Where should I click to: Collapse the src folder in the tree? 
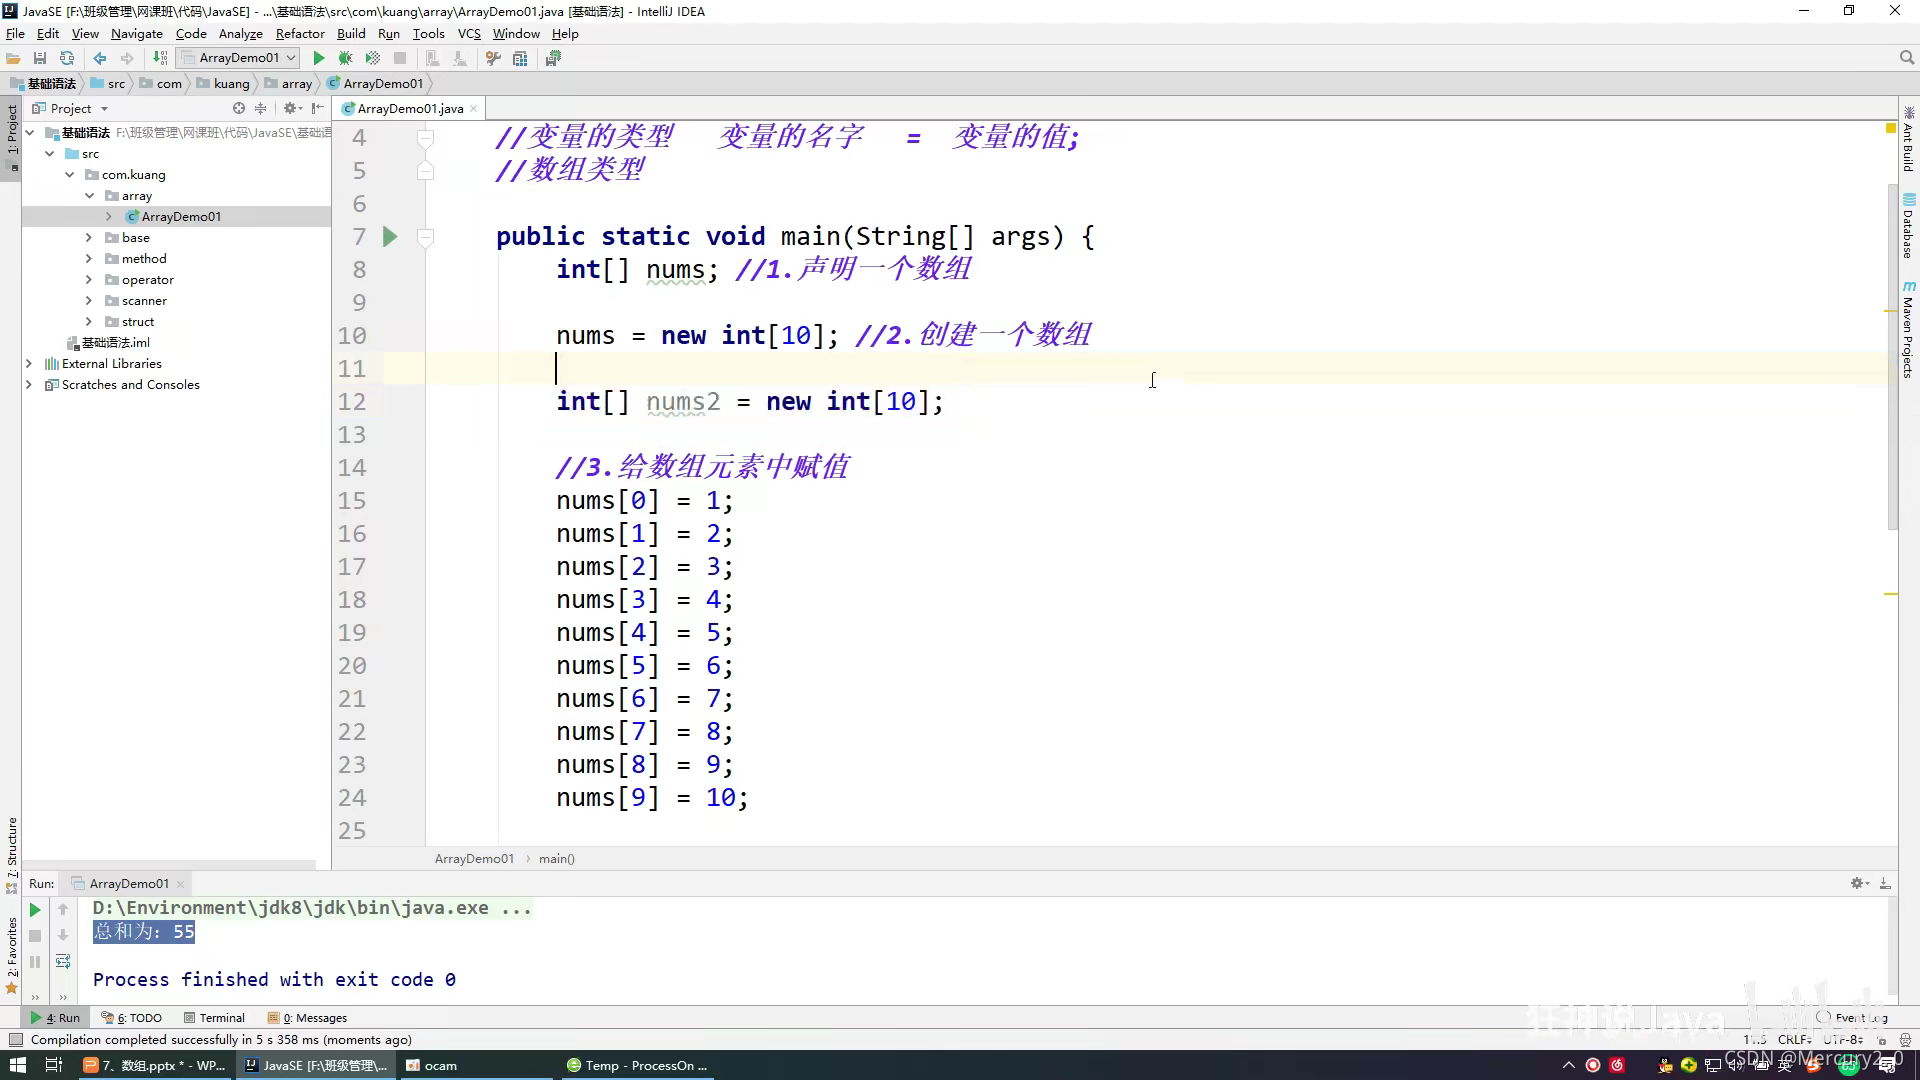click(50, 154)
